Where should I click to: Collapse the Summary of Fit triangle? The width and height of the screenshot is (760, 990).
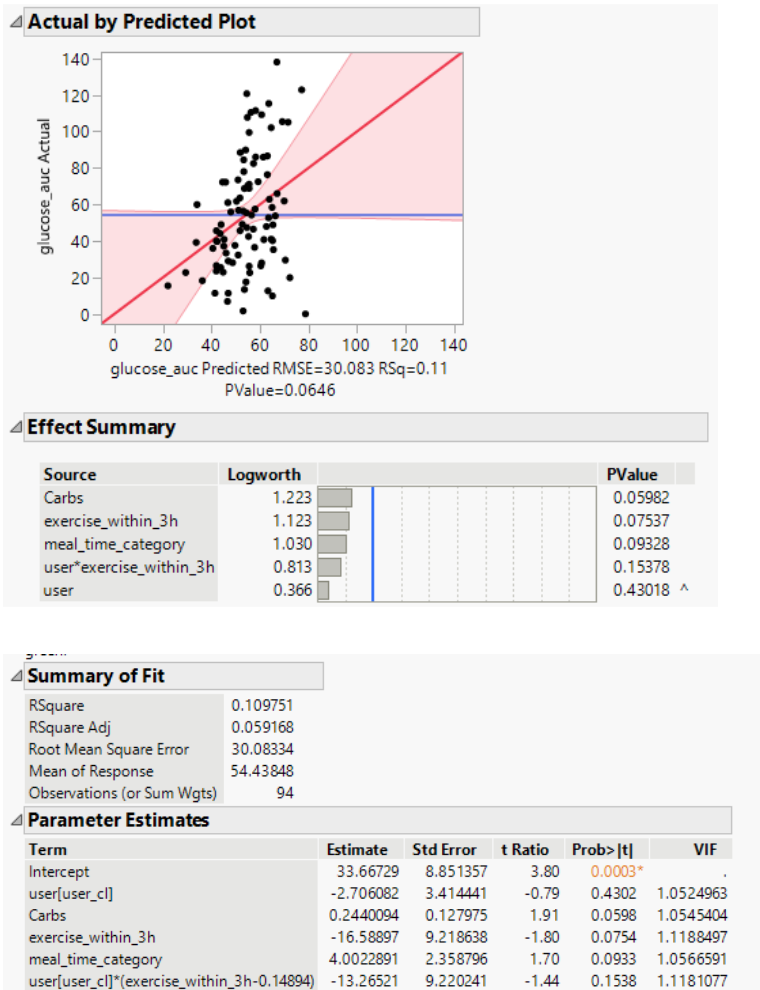click(x=15, y=677)
